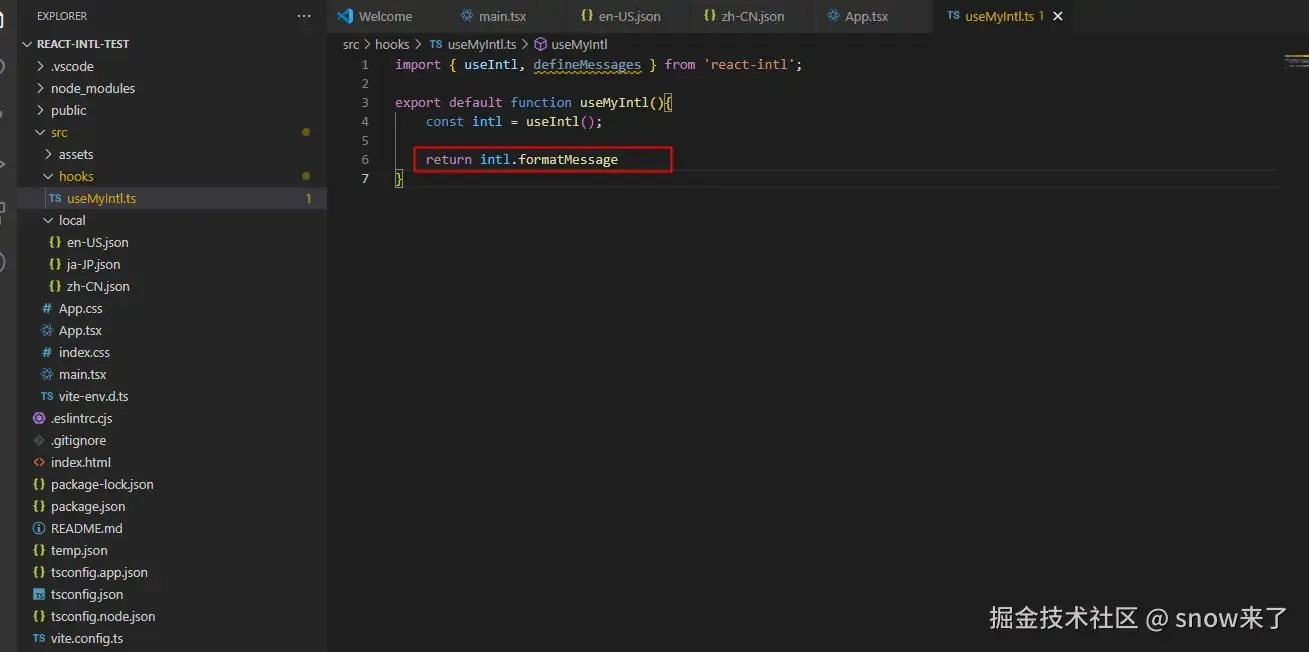Click the EXPLORER panel title

pos(62,16)
